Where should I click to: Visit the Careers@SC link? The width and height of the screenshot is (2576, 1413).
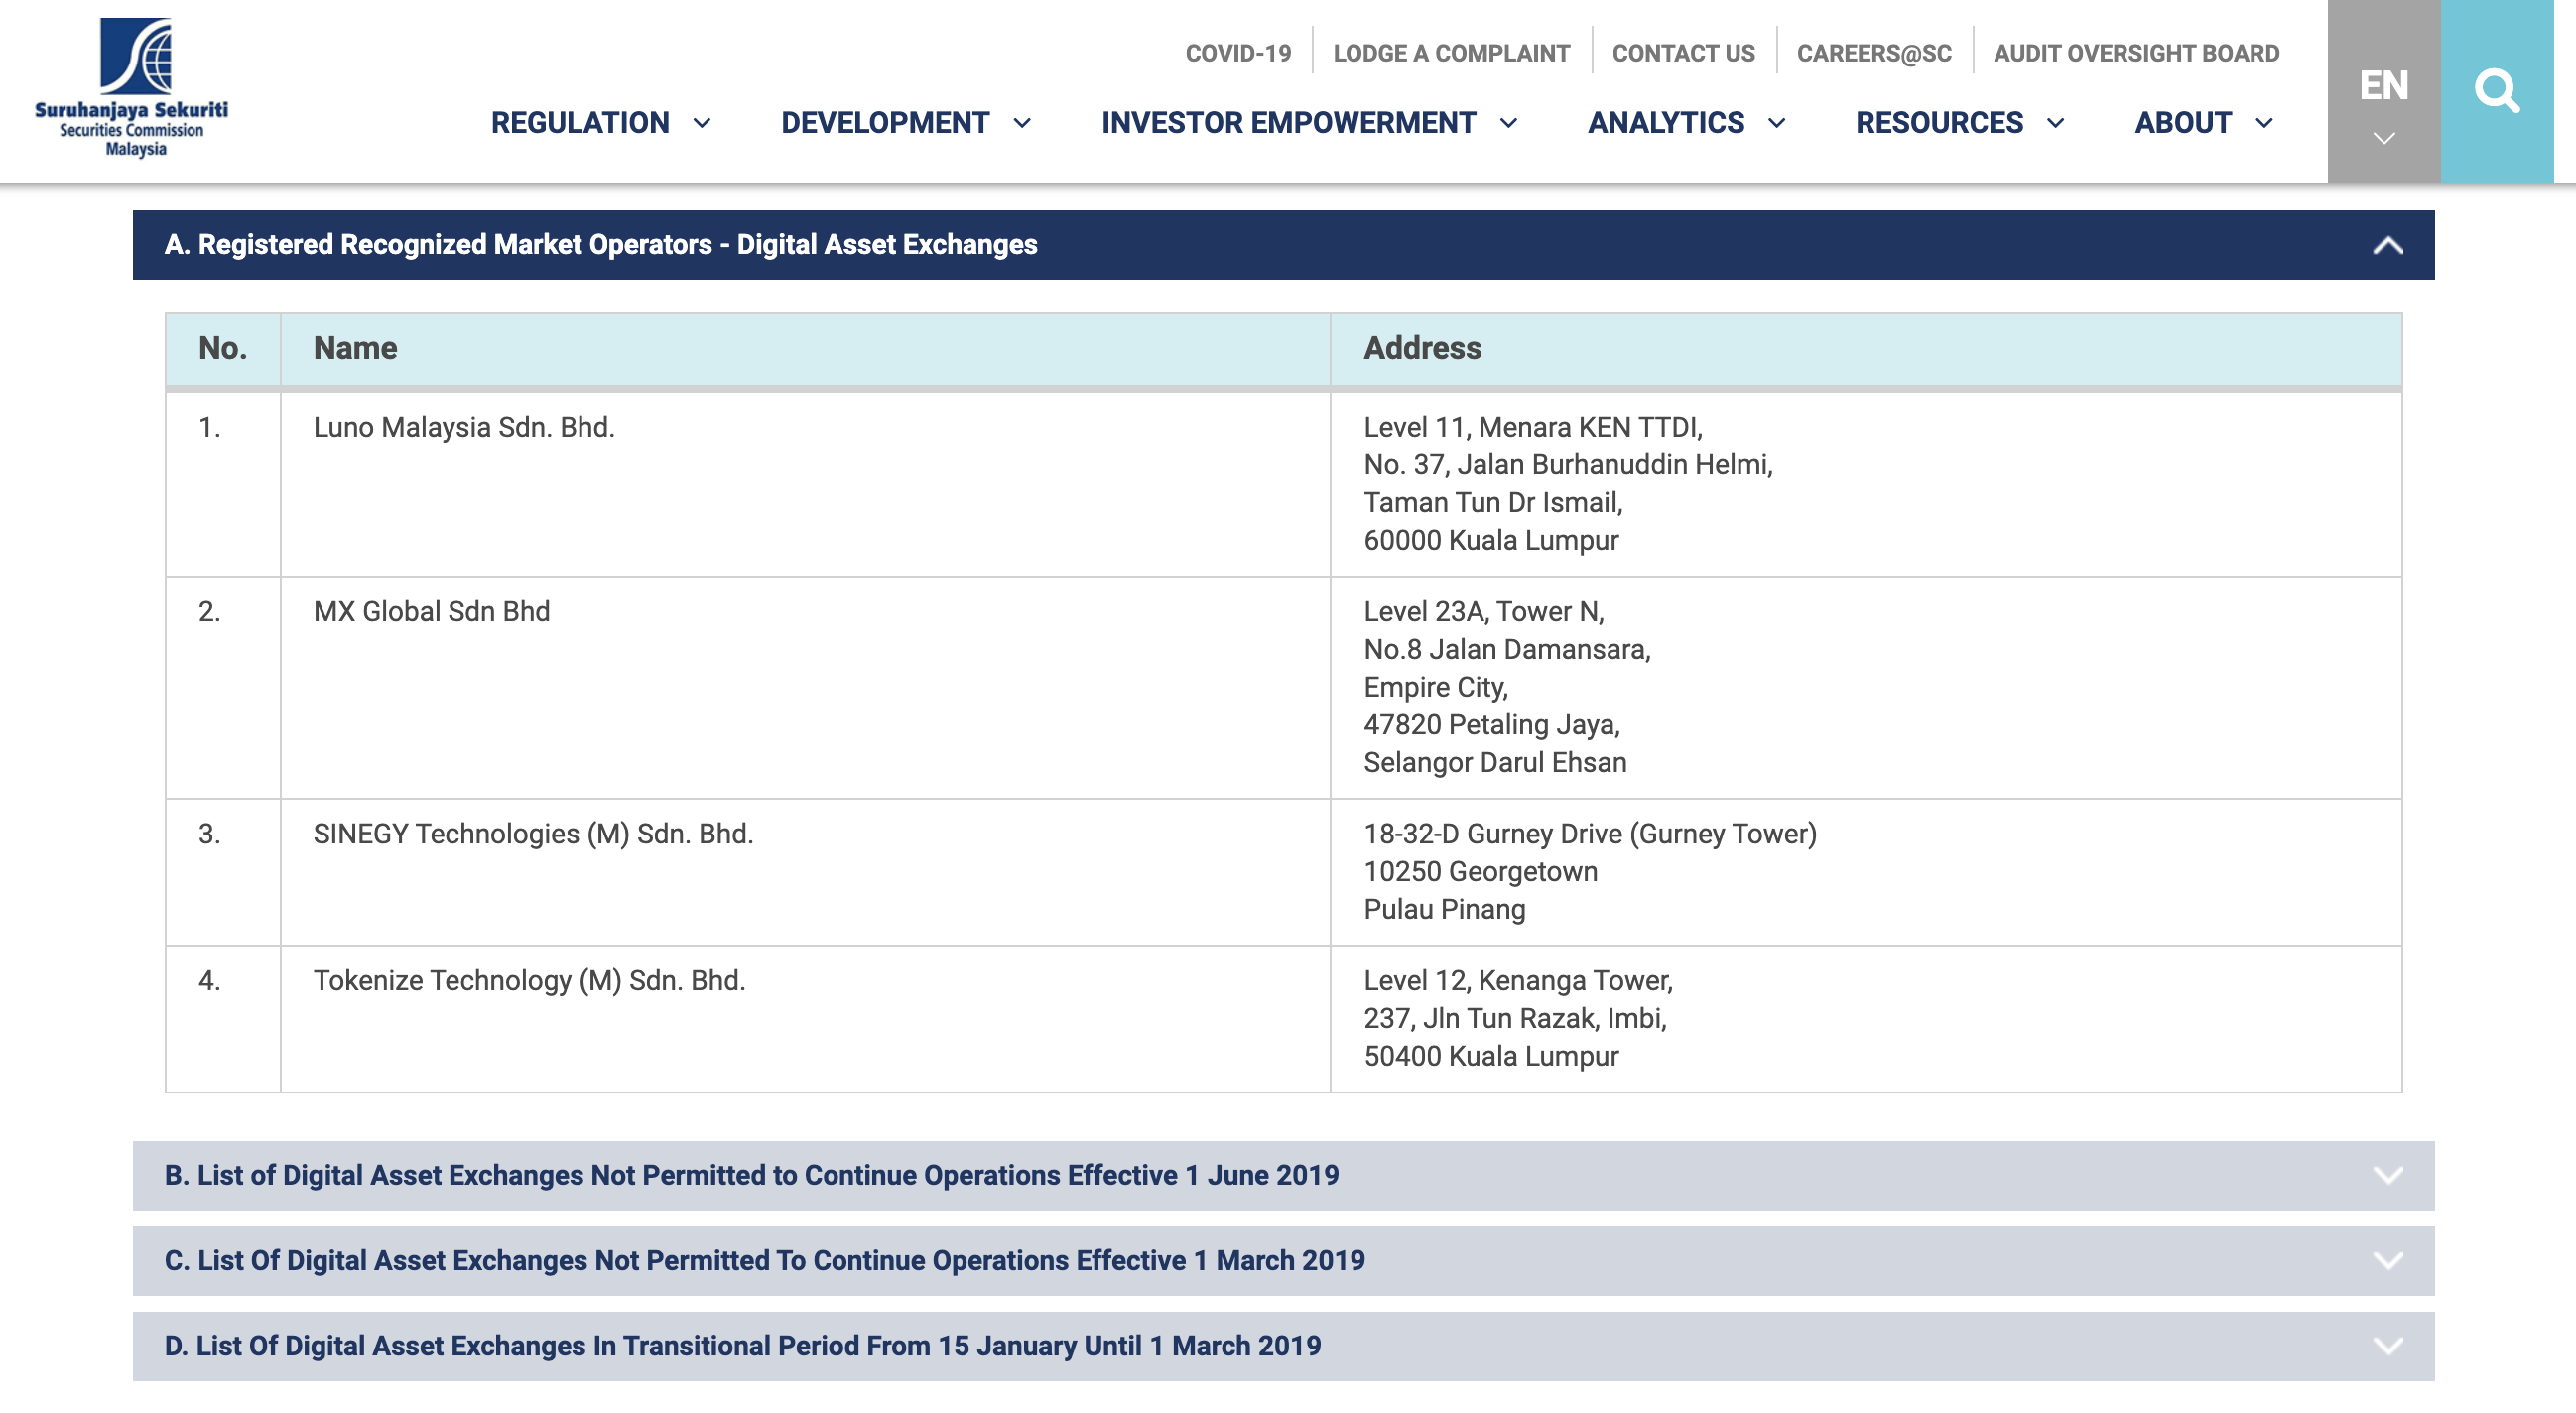click(x=1874, y=53)
